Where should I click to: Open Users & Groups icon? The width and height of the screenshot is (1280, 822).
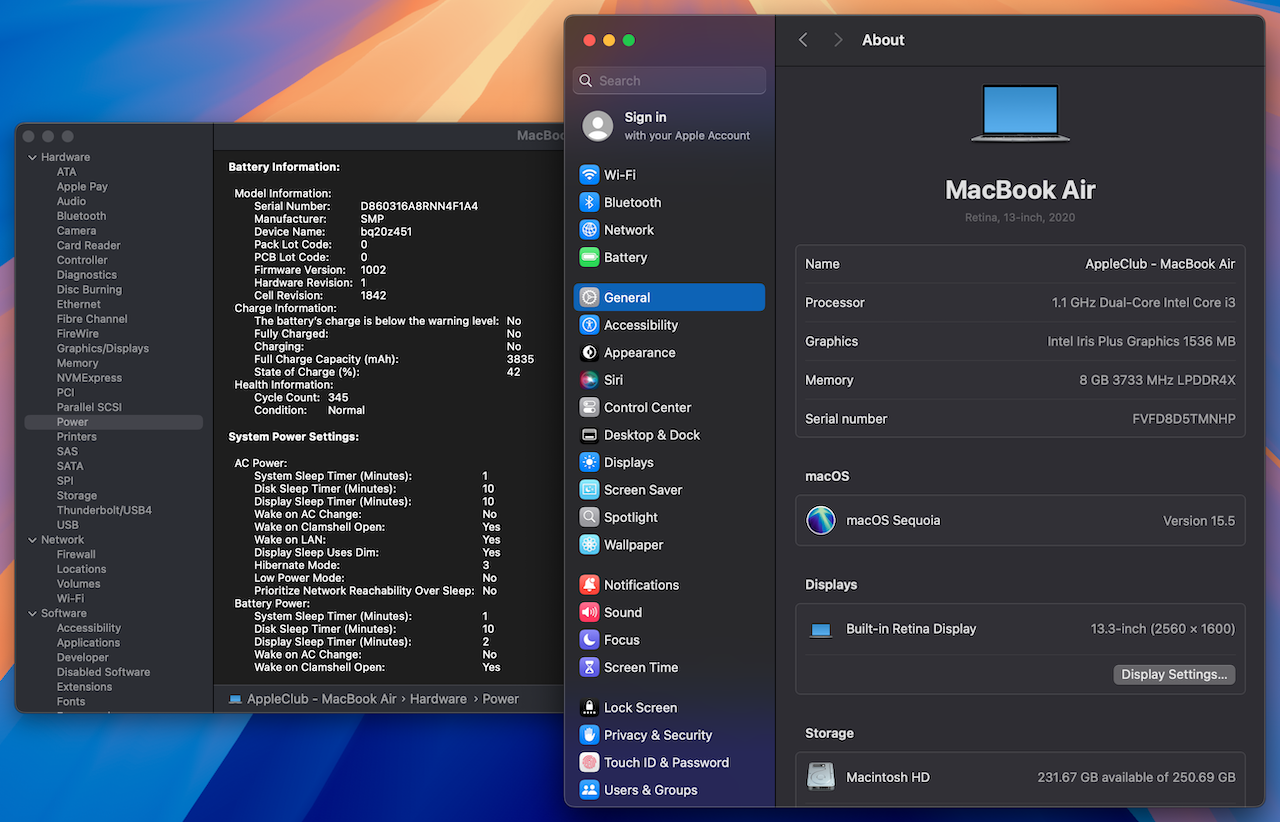tap(589, 790)
